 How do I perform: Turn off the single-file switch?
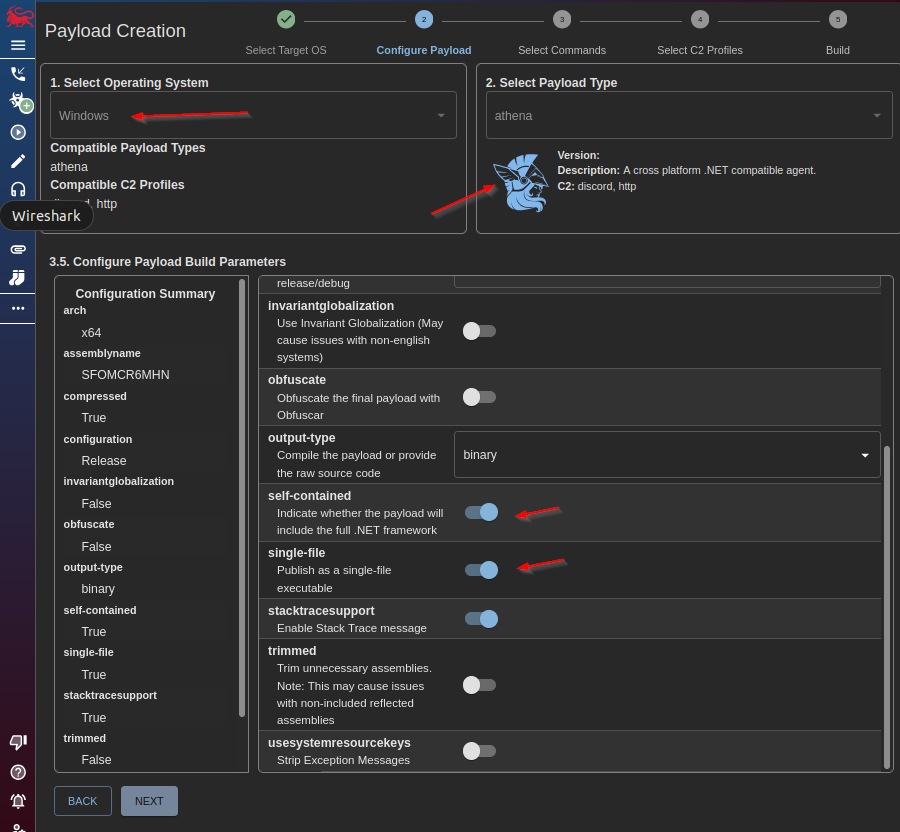(482, 570)
